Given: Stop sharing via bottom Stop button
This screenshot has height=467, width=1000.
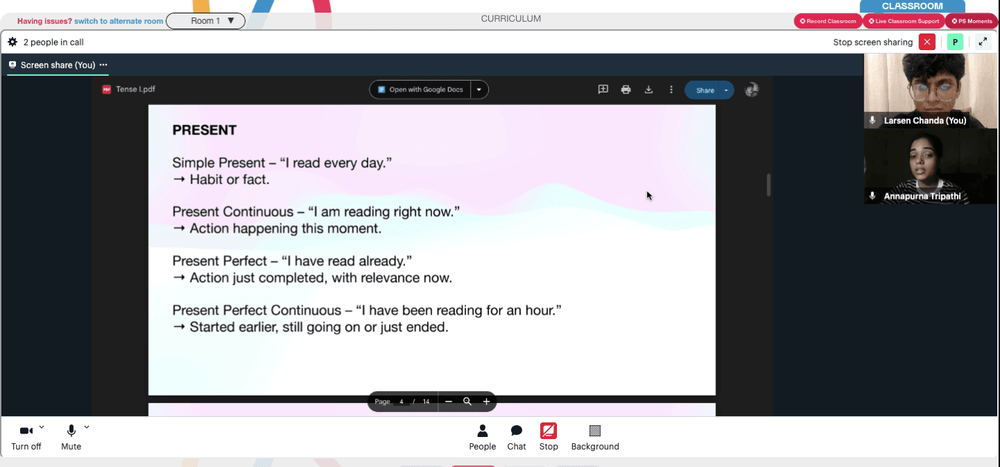Looking at the screenshot, I should pos(548,437).
